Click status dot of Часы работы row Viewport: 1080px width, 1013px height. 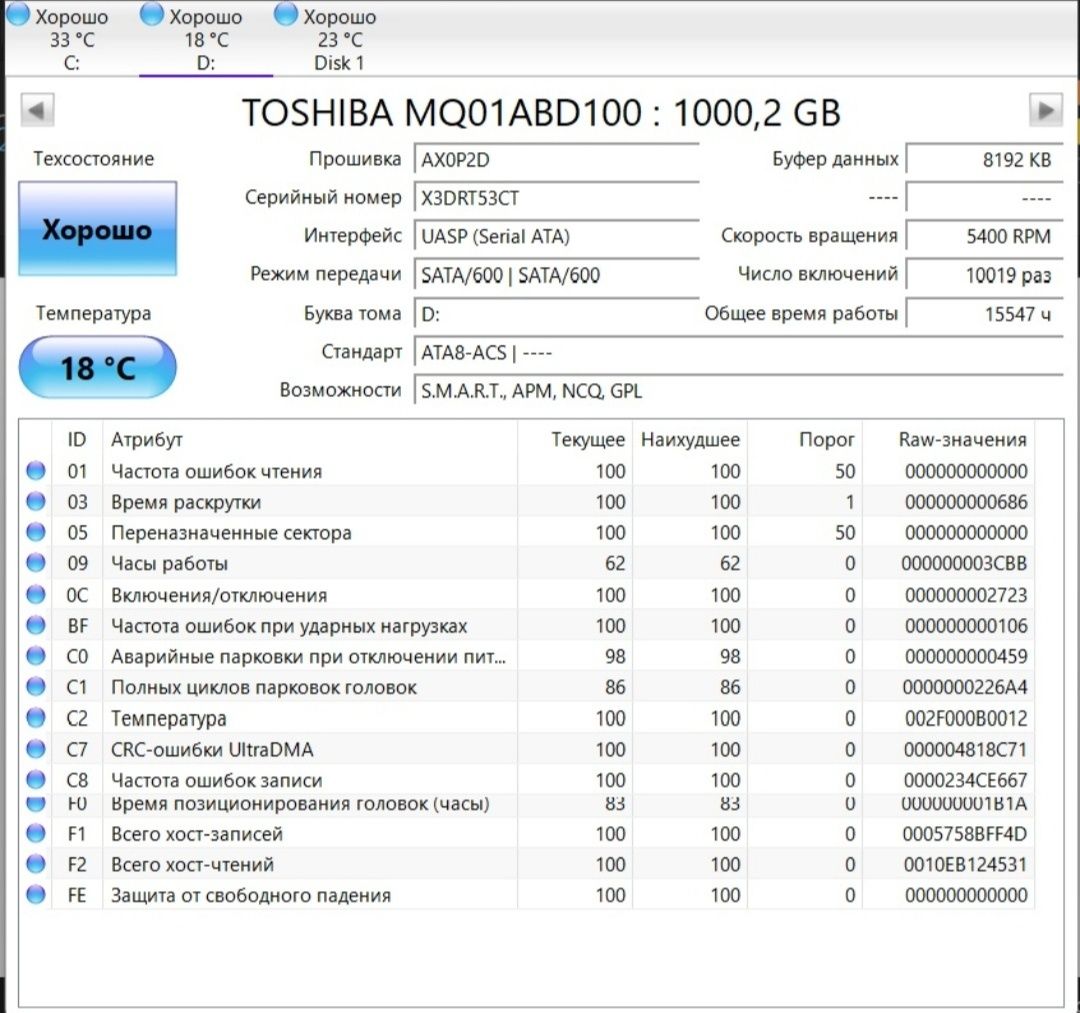(x=36, y=563)
